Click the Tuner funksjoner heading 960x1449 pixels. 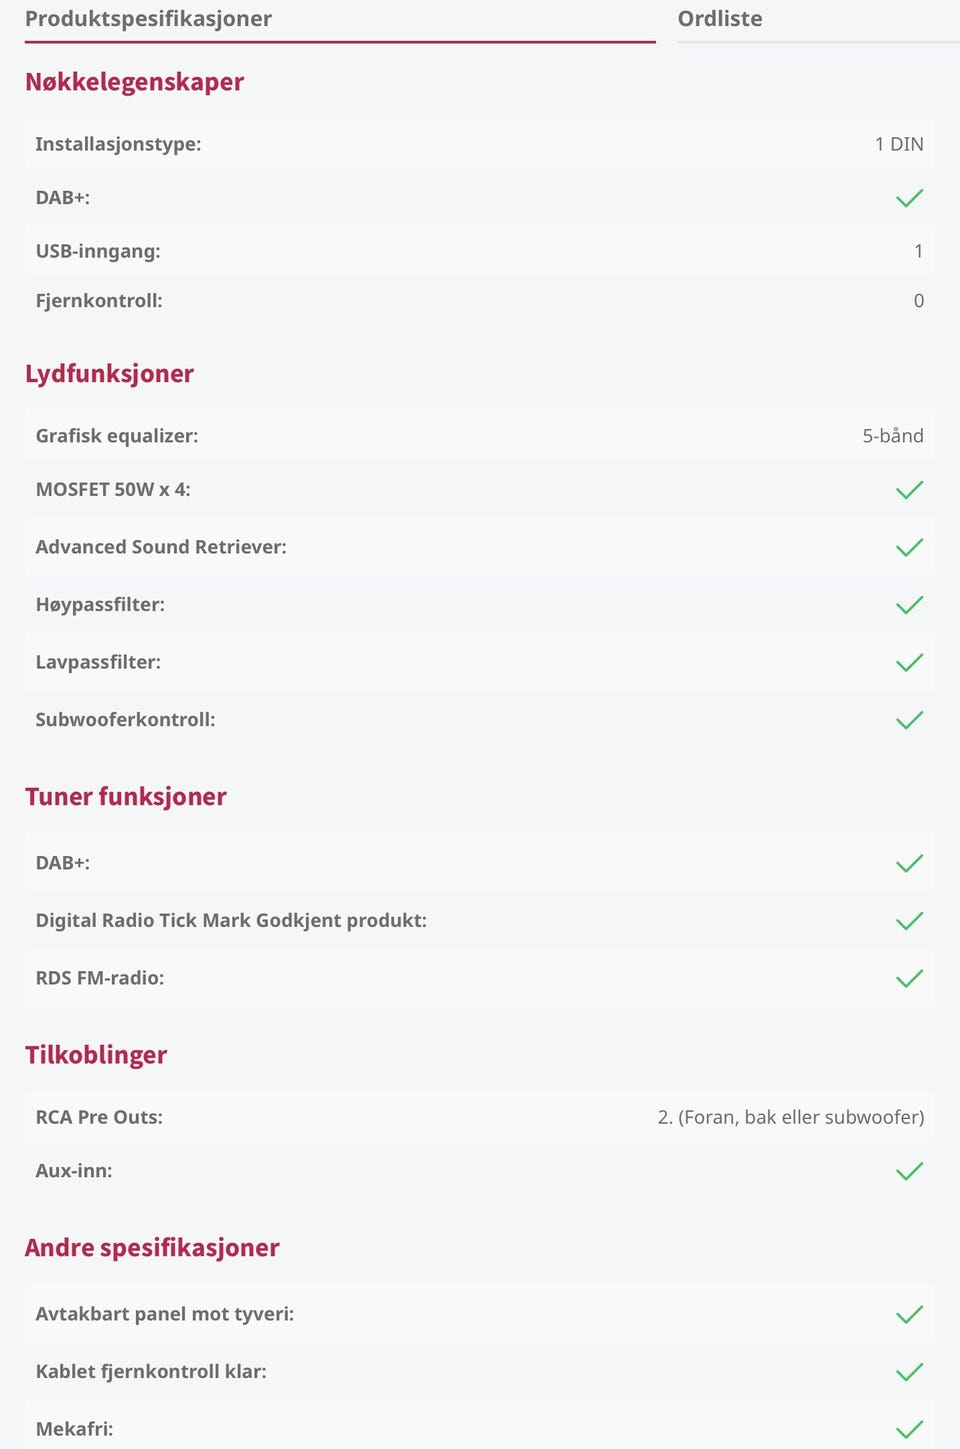[x=126, y=797]
